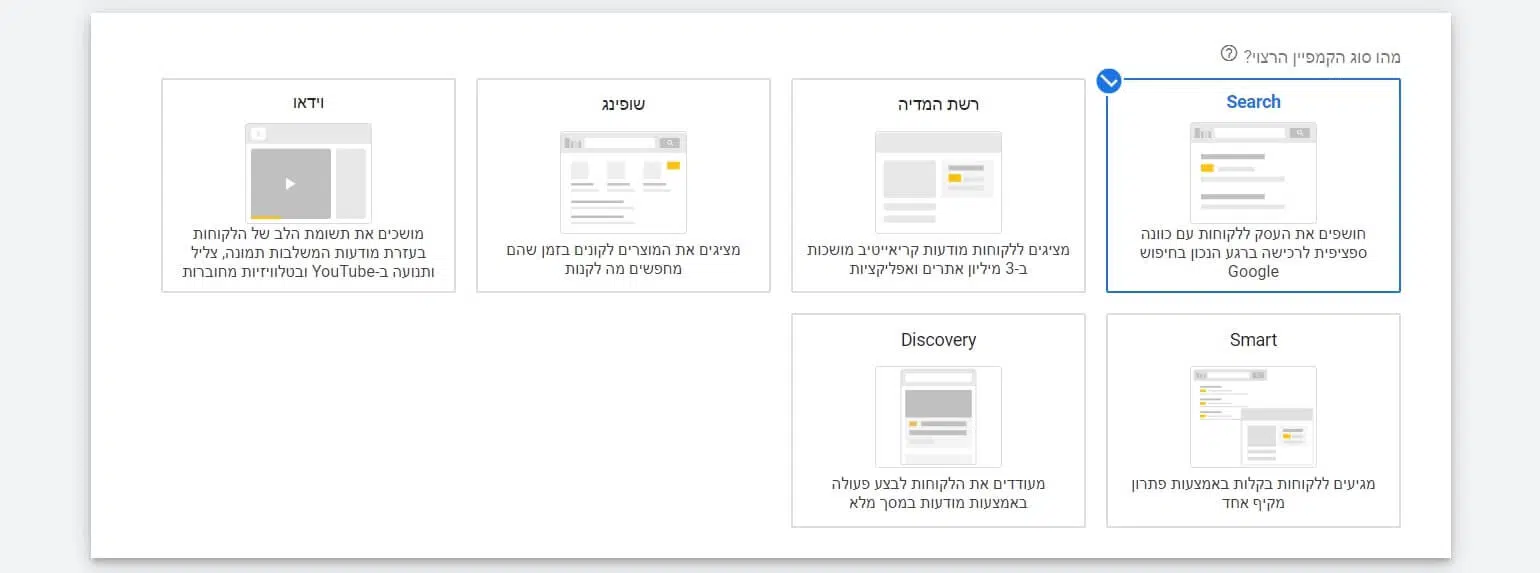This screenshot has width=1540, height=573.
Task: Click the שופינג illustration thumbnail
Action: click(x=623, y=181)
